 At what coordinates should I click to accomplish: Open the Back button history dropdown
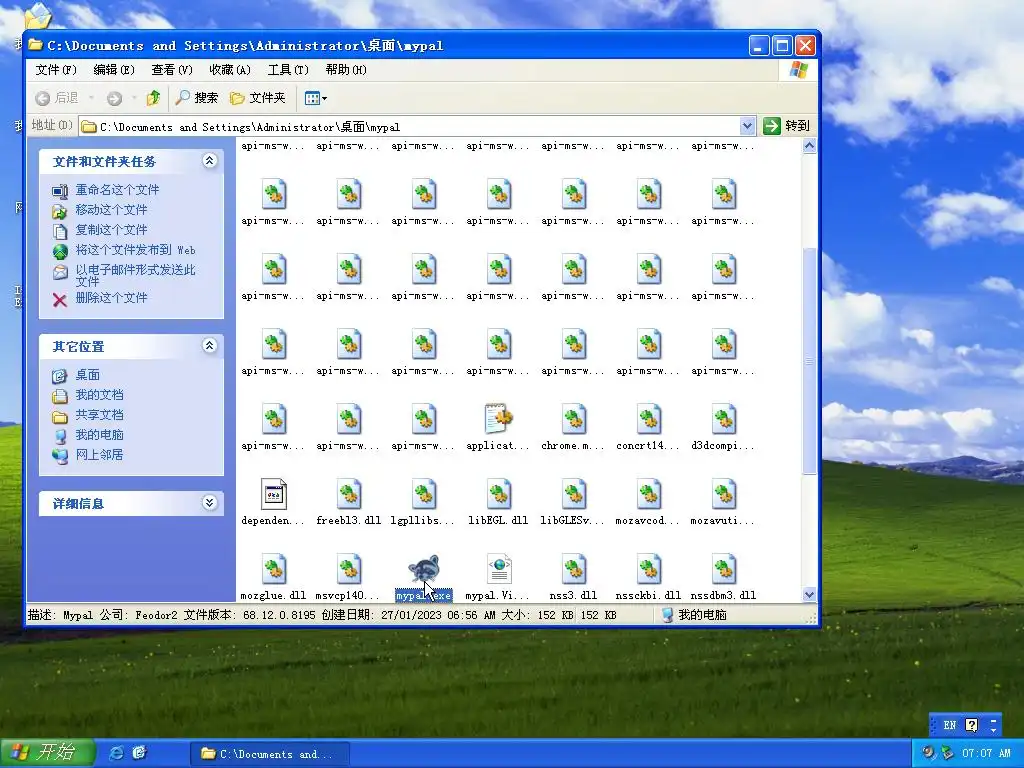click(x=91, y=98)
